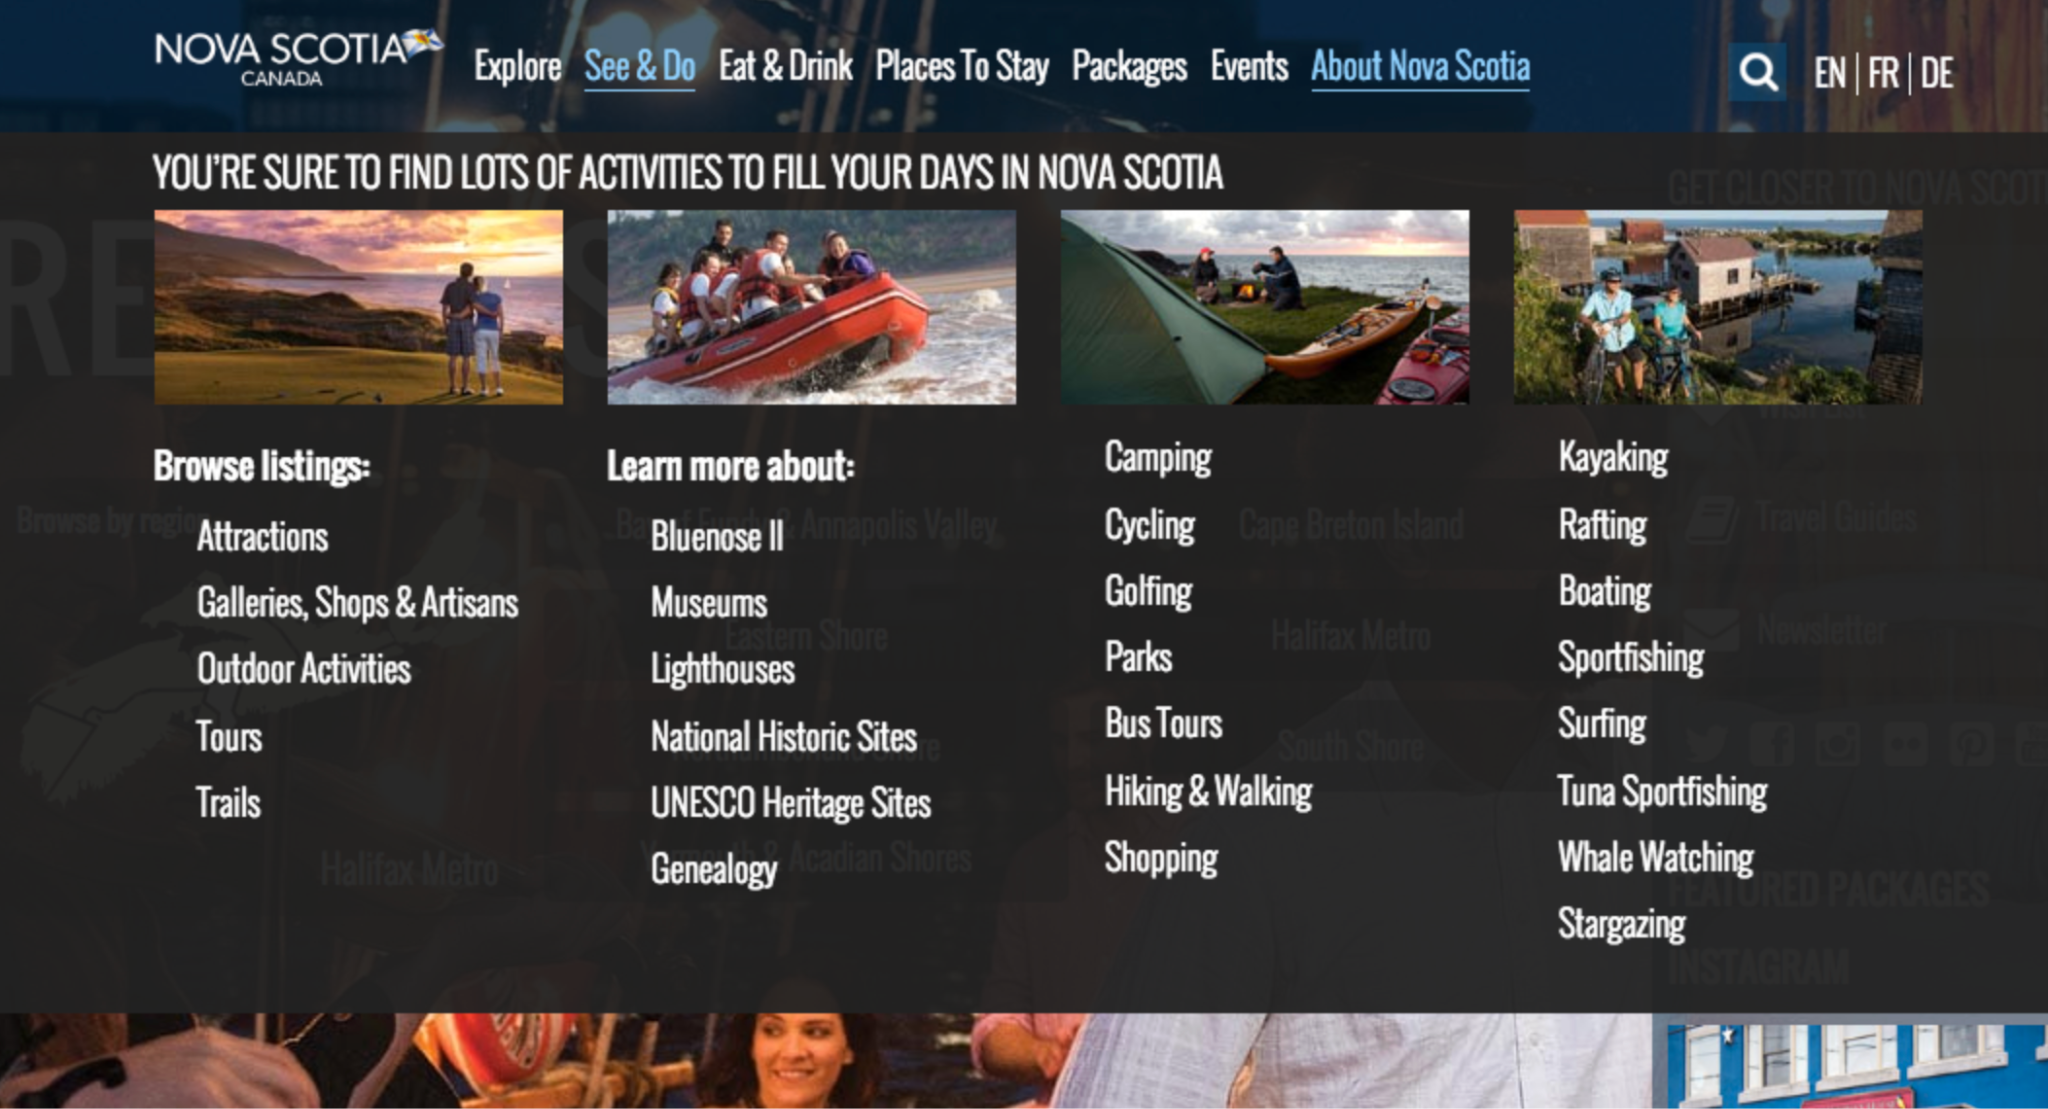Go to Hiking & Walking link

[1208, 792]
